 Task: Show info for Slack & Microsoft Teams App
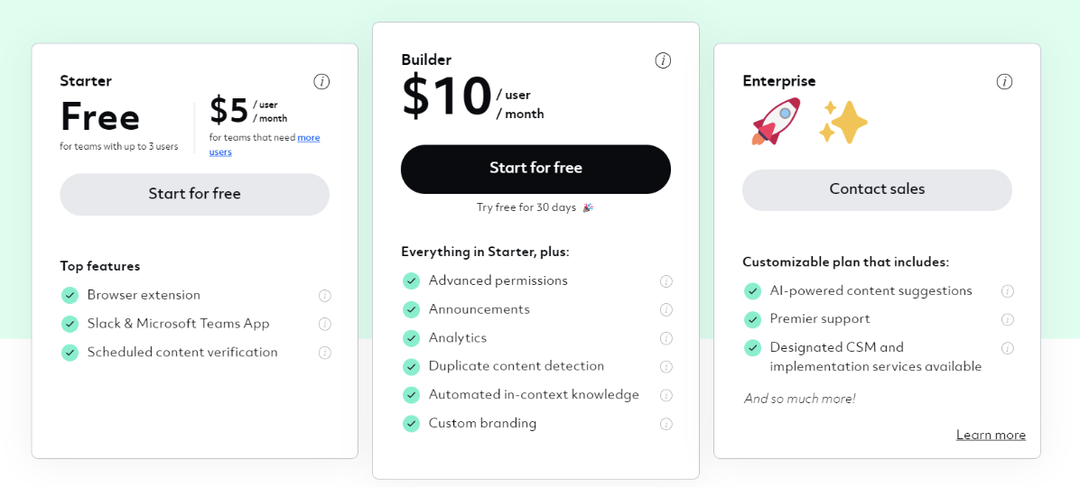(325, 324)
